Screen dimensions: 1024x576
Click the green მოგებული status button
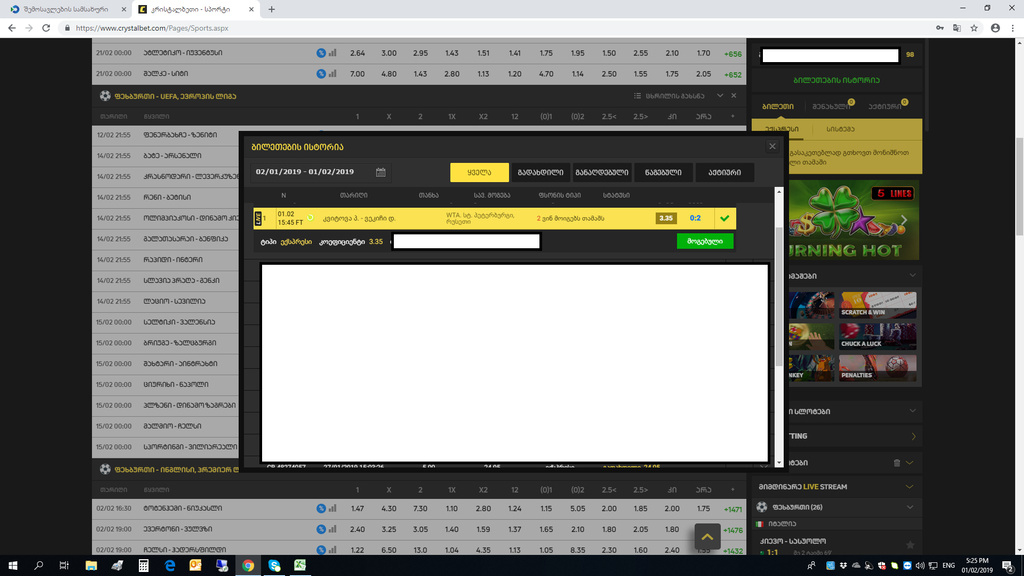click(x=705, y=241)
